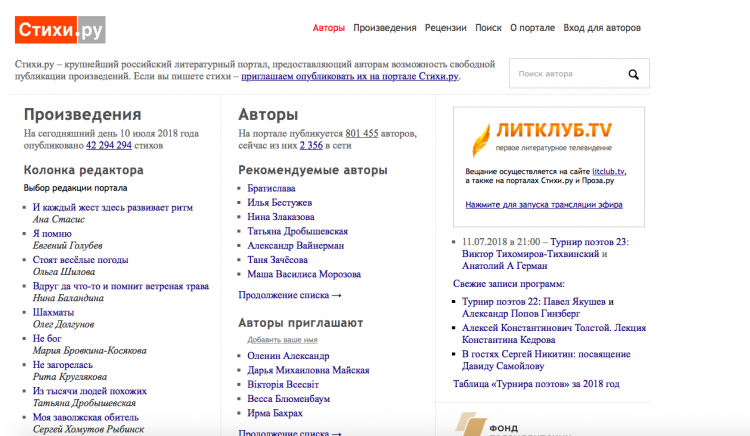Click the Добавить ваше имя link
Viewport: 750px width, 436px height.
point(282,340)
